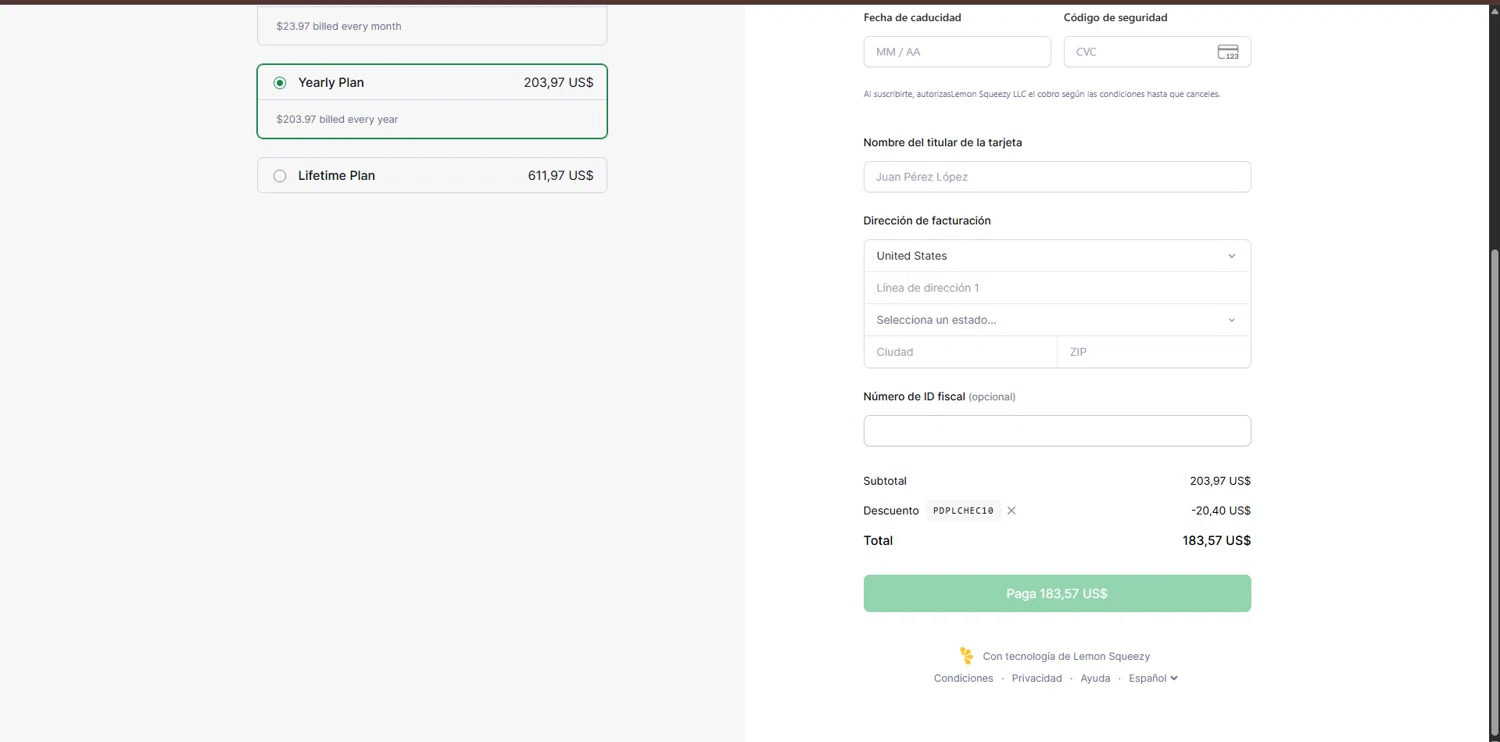The image size is (1500, 742).
Task: Click the $23.97 billed every month text
Action: point(339,26)
